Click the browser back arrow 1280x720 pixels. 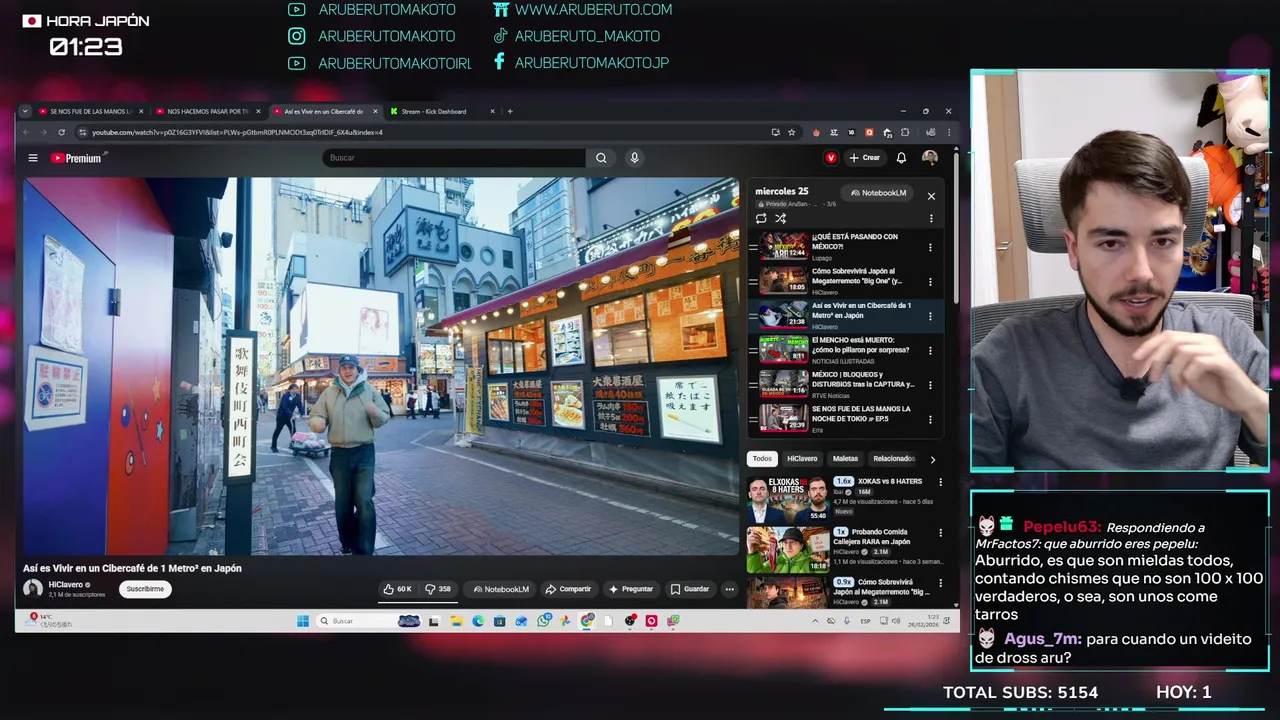(27, 132)
